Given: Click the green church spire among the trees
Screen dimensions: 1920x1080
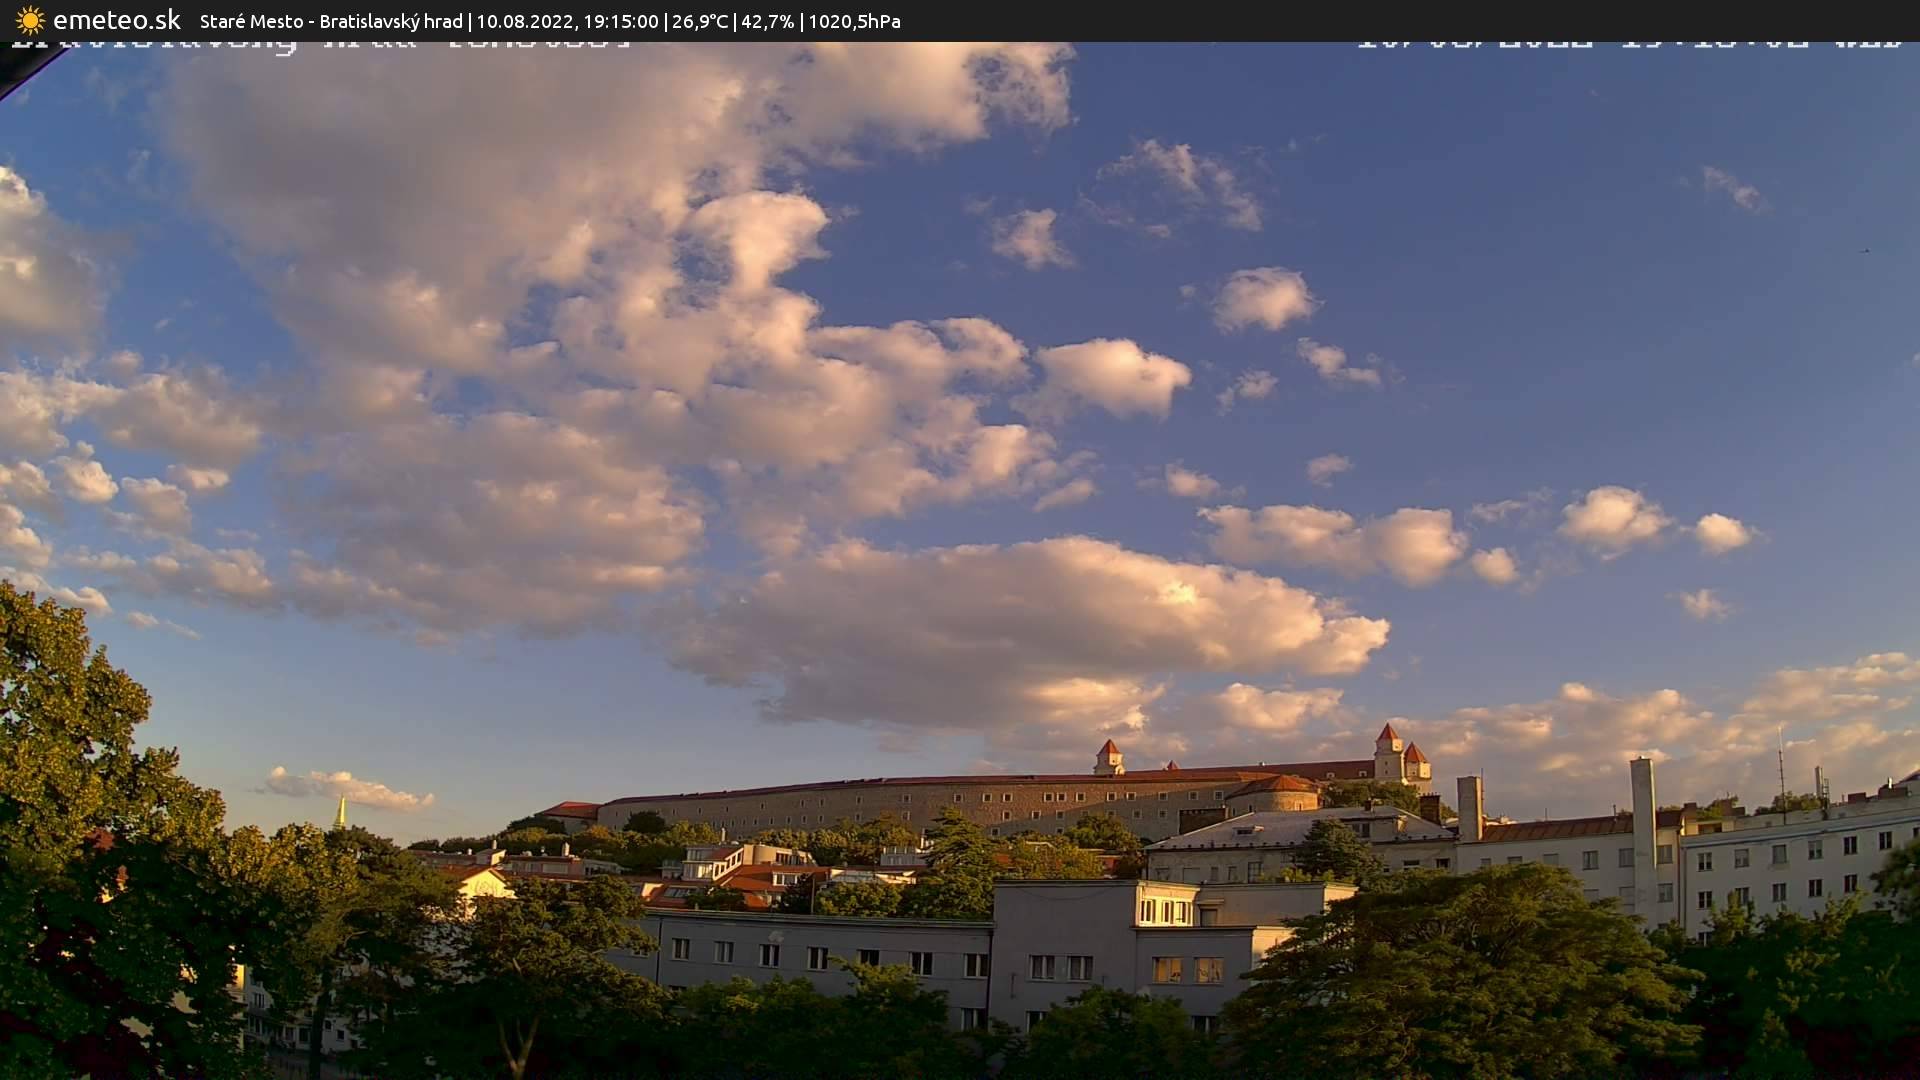Looking at the screenshot, I should (340, 811).
